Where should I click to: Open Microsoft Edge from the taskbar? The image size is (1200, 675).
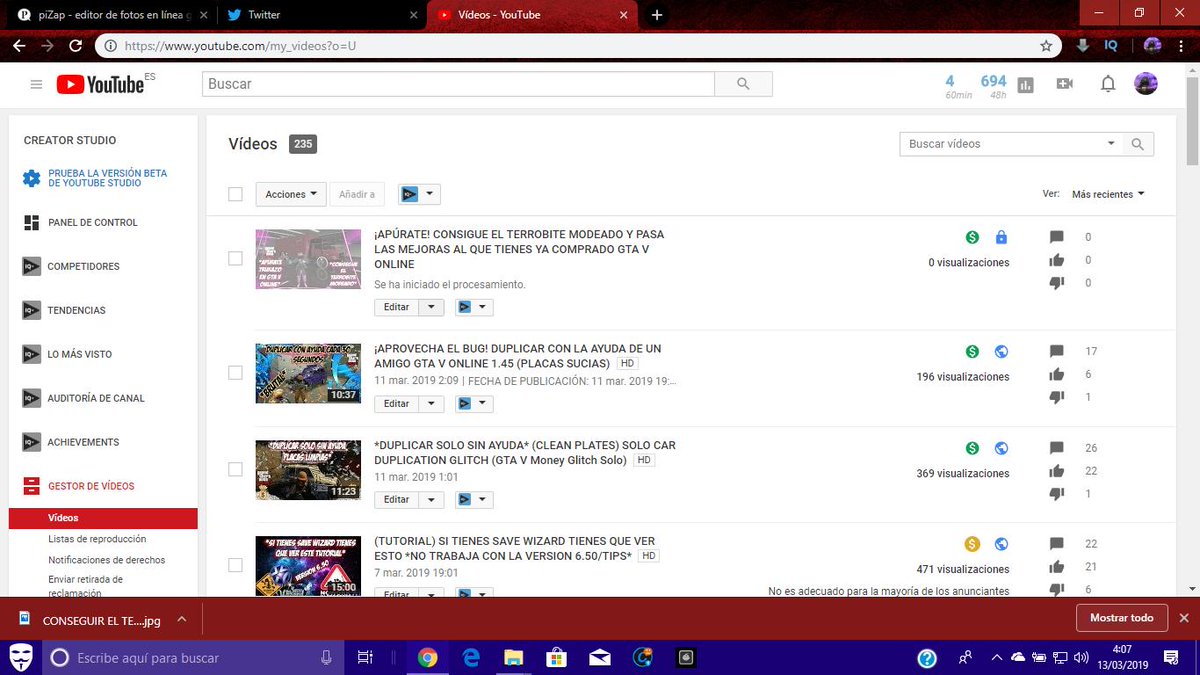471,657
